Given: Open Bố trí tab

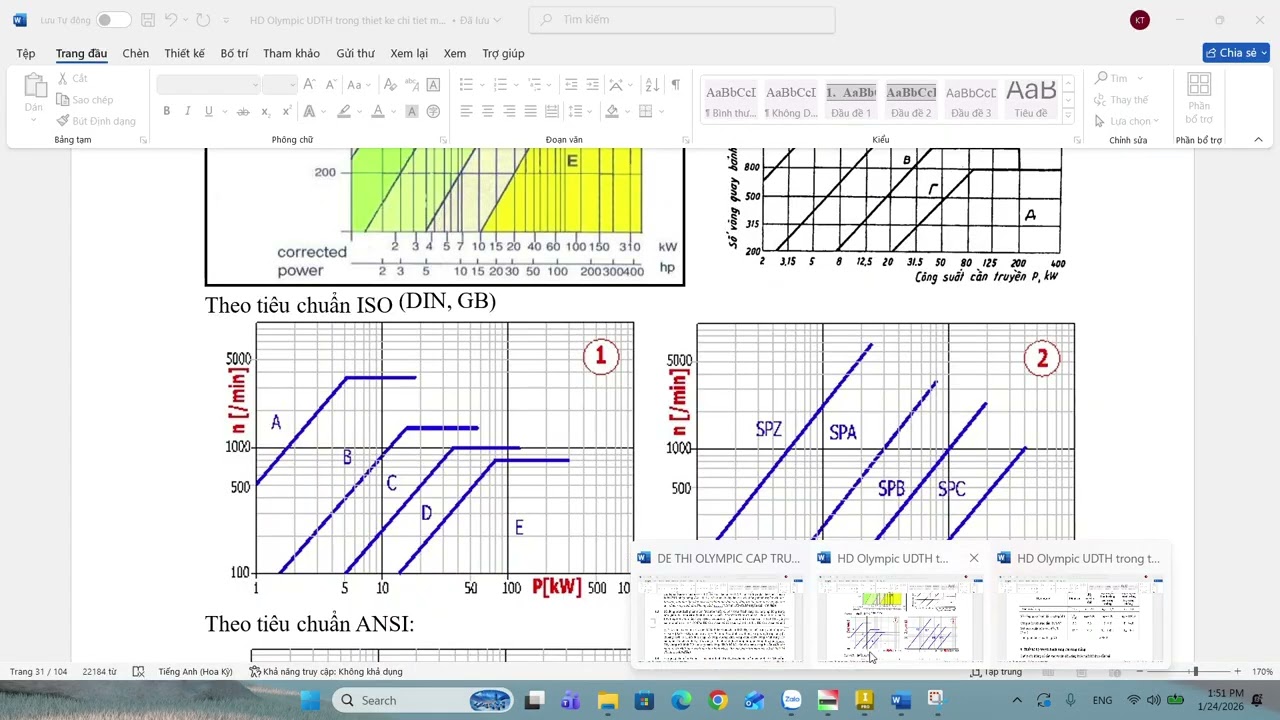Looking at the screenshot, I should tap(234, 53).
